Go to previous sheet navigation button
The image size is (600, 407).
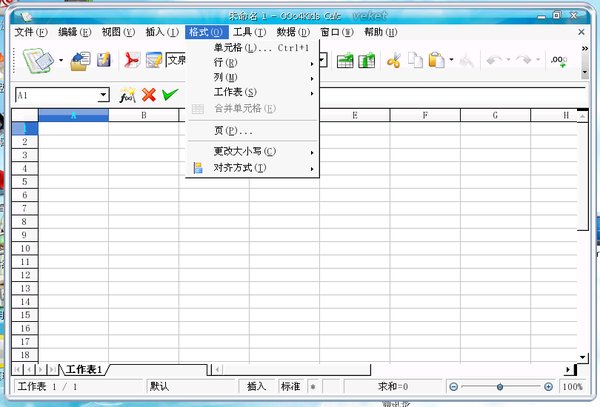coord(29,370)
